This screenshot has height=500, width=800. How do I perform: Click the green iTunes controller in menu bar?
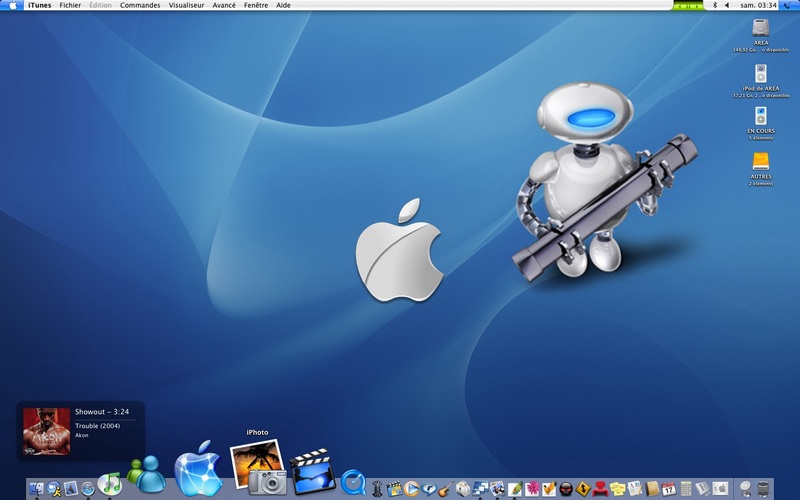click(688, 6)
